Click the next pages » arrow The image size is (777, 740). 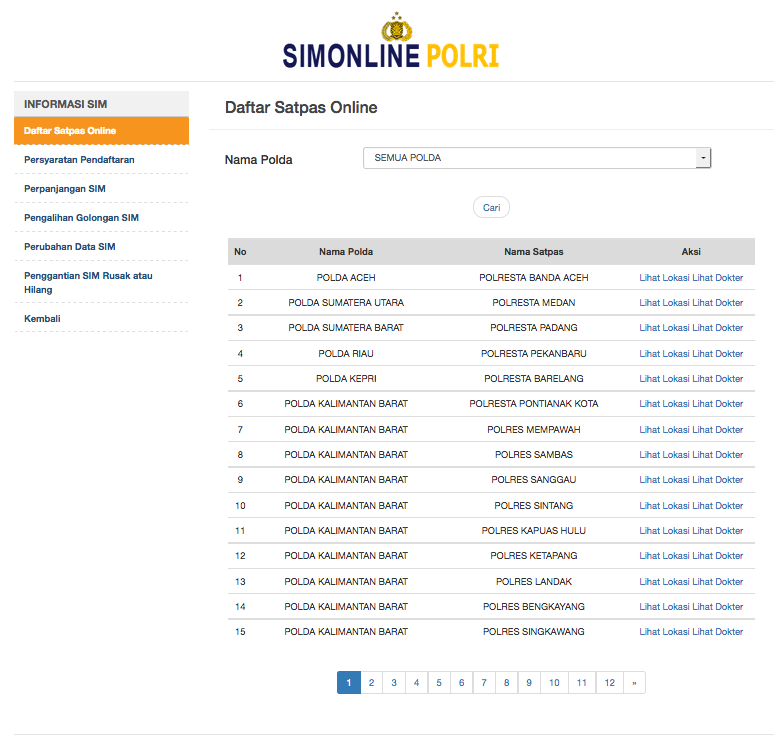[x=634, y=683]
